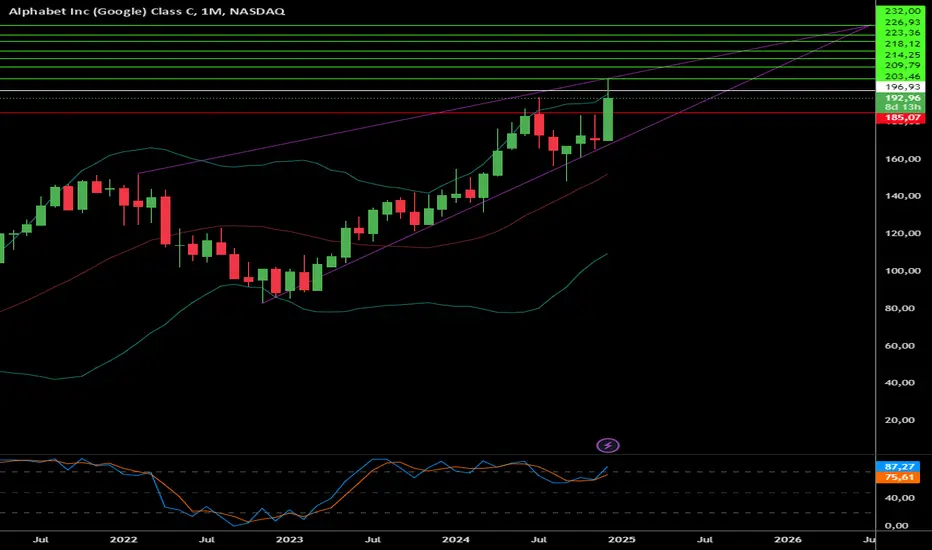The width and height of the screenshot is (932, 550).
Task: Click the 60,00 price axis value
Action: [x=902, y=345]
